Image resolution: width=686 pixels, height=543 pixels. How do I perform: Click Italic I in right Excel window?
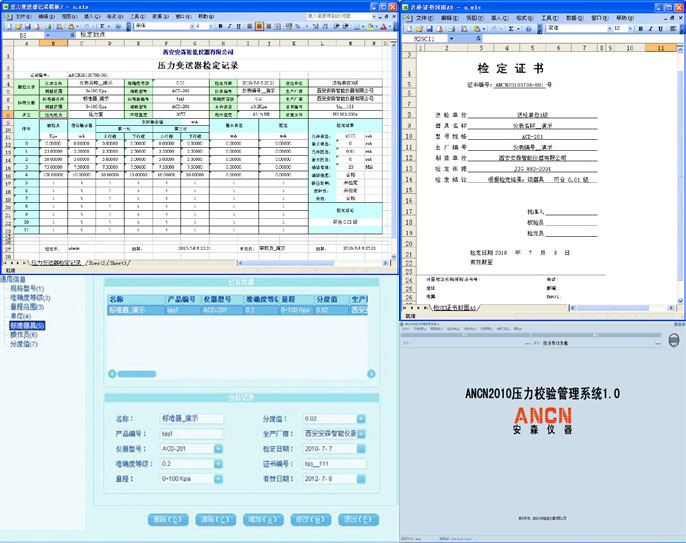651,28
